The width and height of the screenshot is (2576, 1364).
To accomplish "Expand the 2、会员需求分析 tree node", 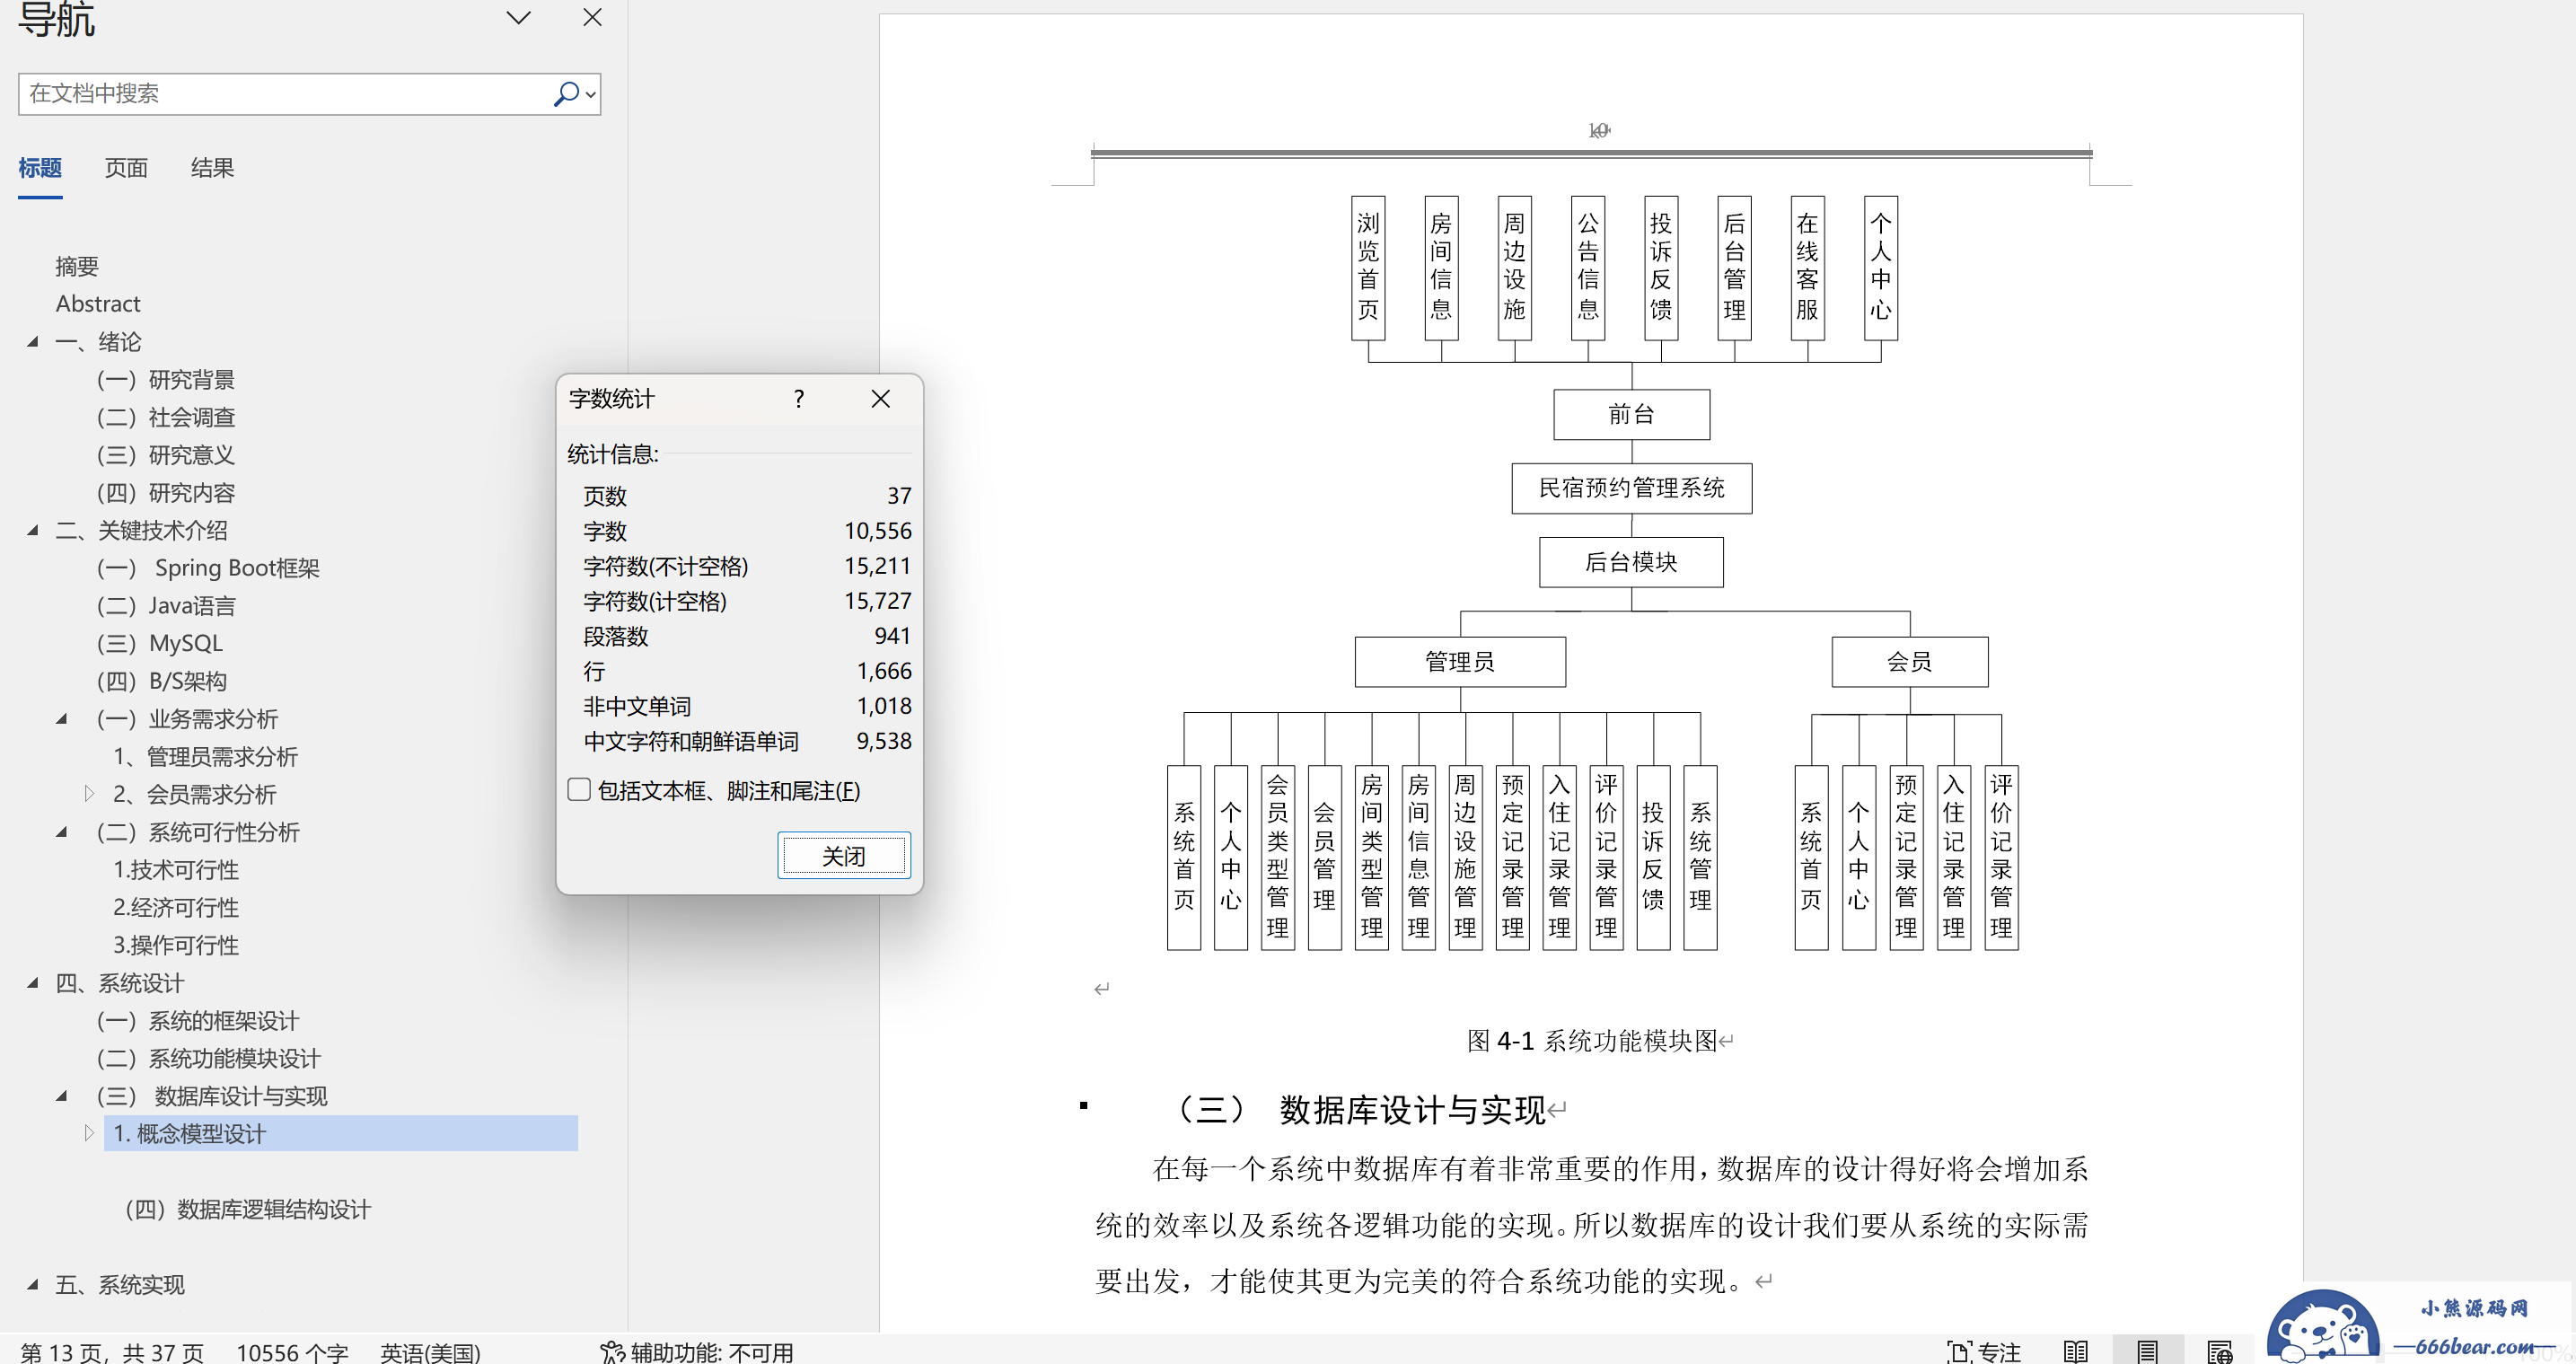I will [x=89, y=794].
